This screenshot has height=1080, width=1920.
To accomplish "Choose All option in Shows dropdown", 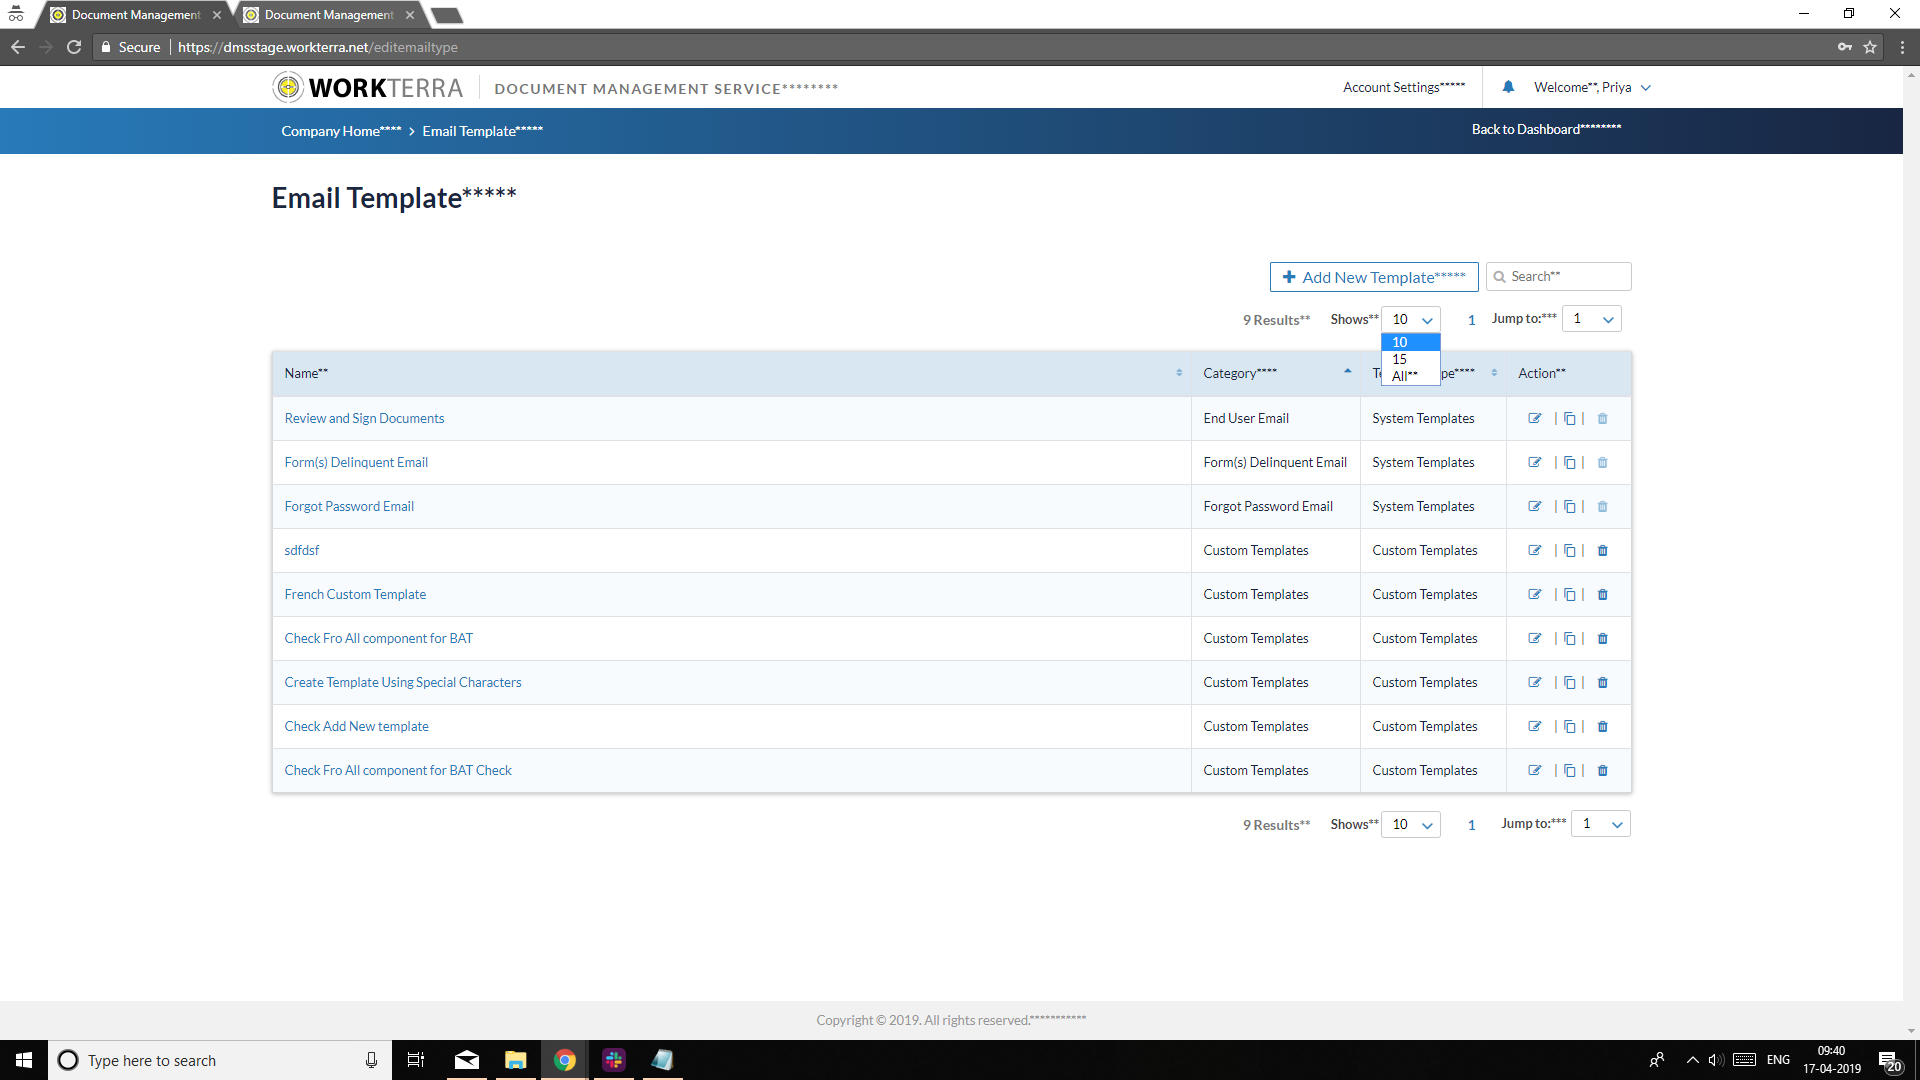I will click(1404, 376).
